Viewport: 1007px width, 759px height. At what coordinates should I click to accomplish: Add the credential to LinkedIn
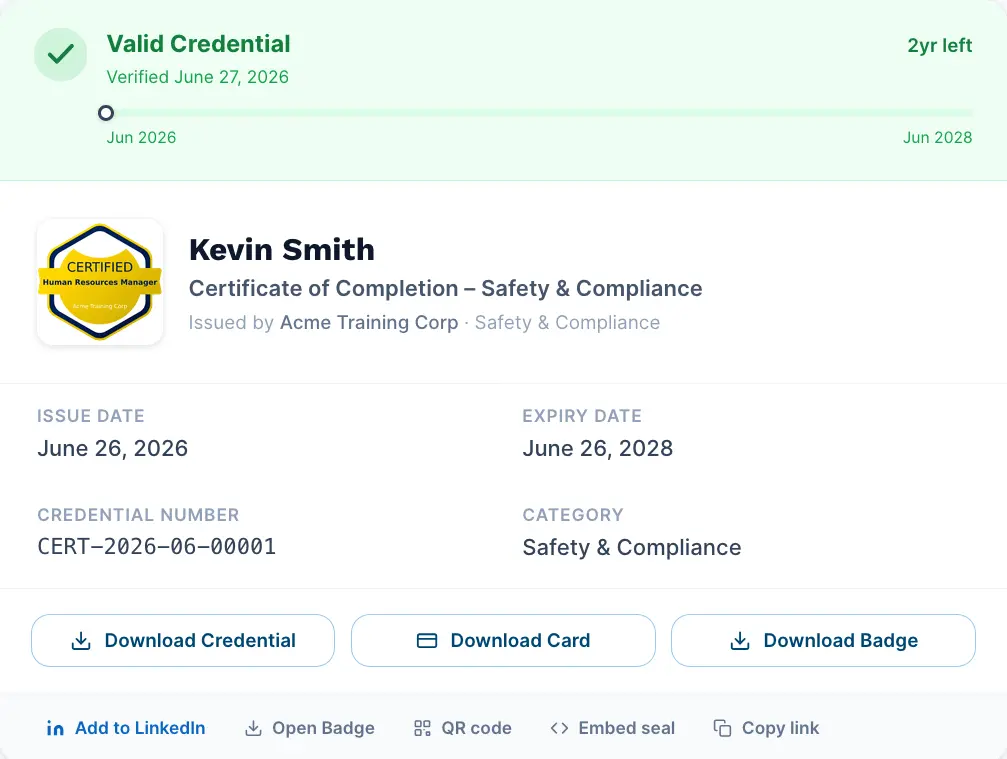coord(126,728)
